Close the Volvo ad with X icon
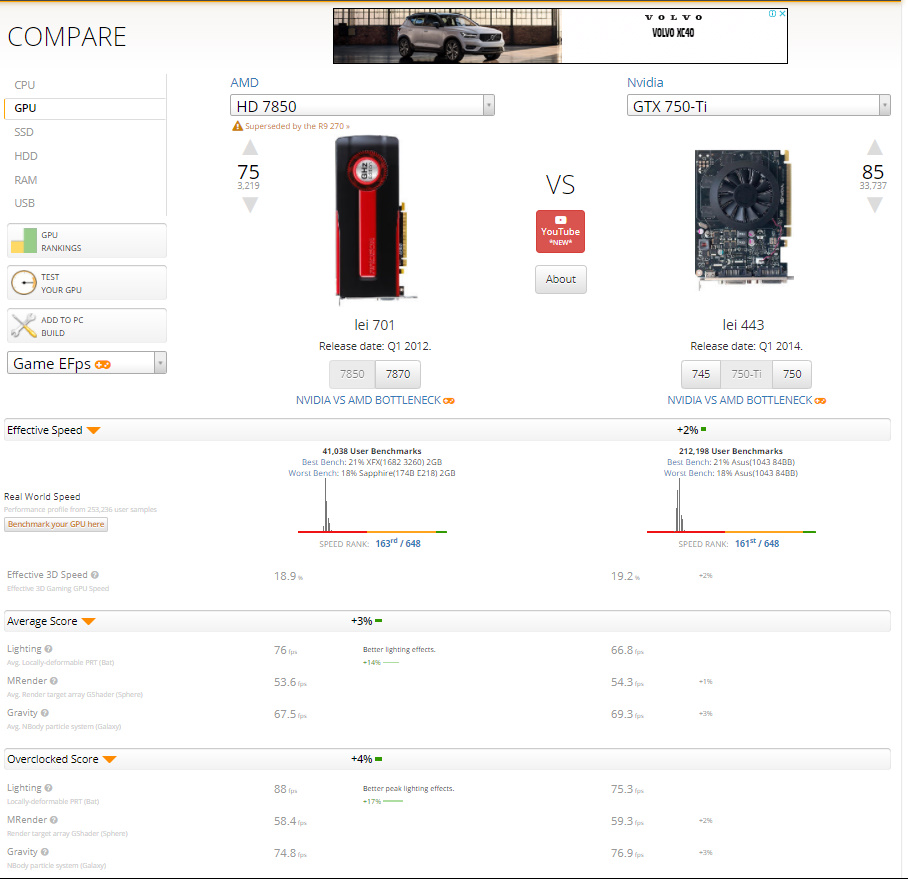This screenshot has width=908, height=879. (x=782, y=13)
